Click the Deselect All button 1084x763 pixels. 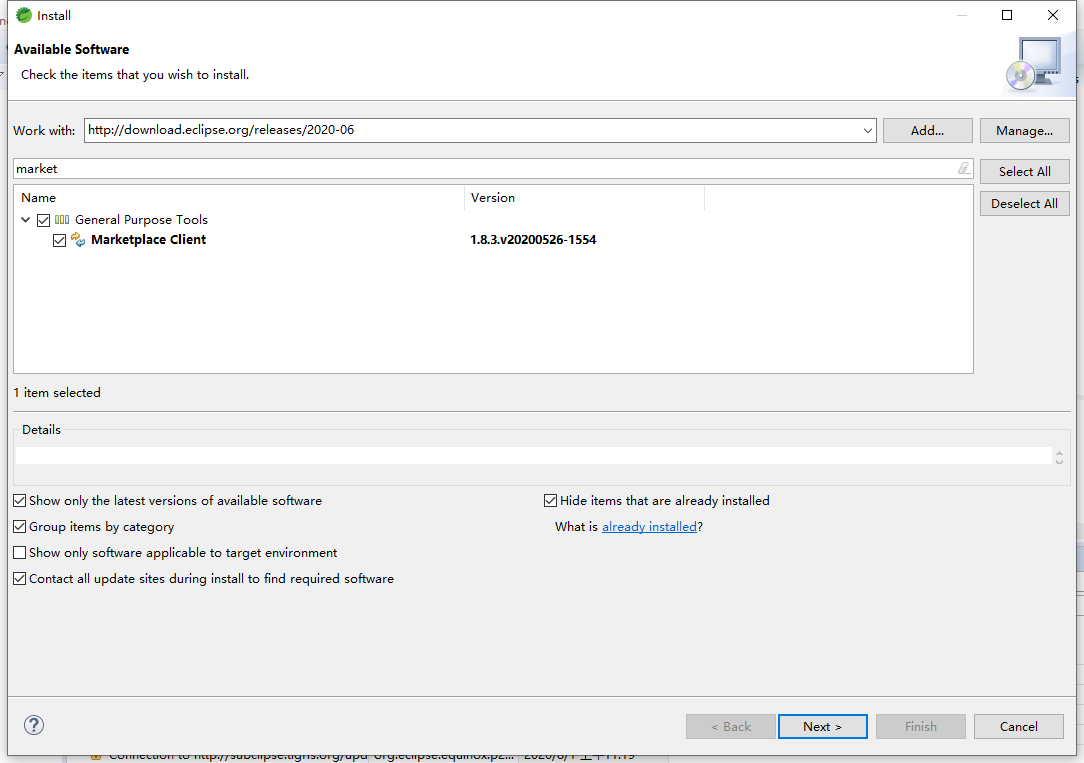tap(1024, 203)
